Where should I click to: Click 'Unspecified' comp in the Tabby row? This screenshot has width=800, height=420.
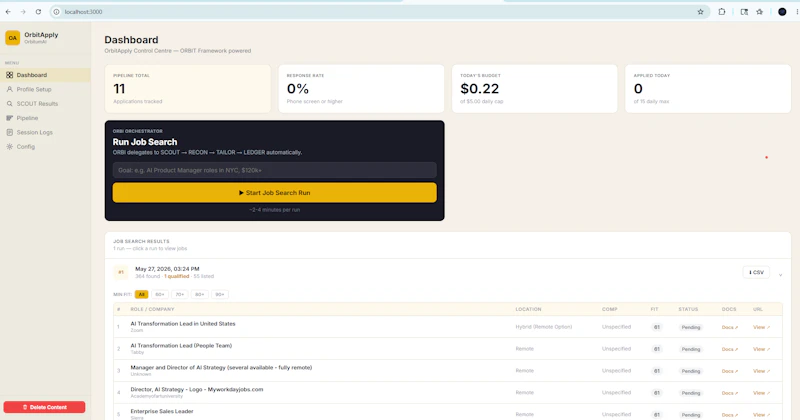(616, 349)
